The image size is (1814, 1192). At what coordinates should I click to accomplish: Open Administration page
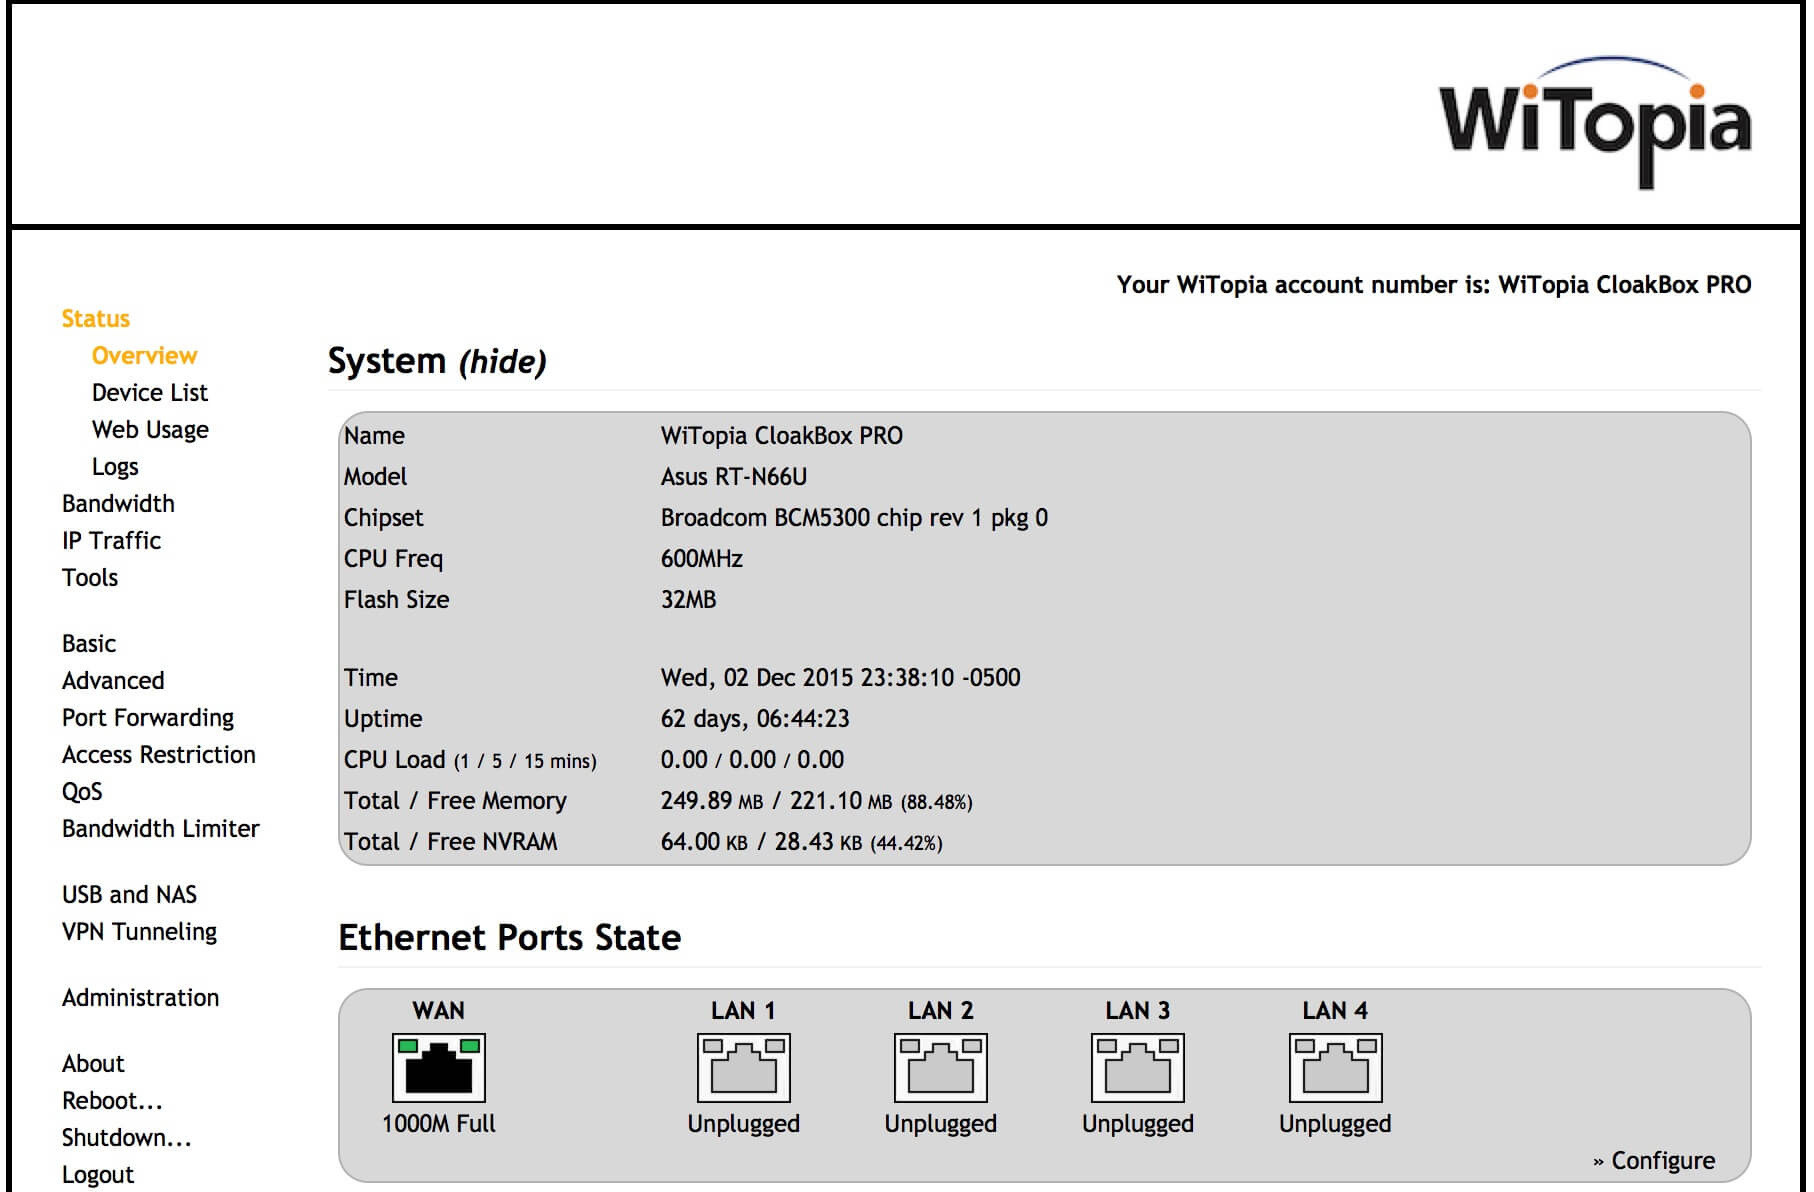pyautogui.click(x=141, y=998)
